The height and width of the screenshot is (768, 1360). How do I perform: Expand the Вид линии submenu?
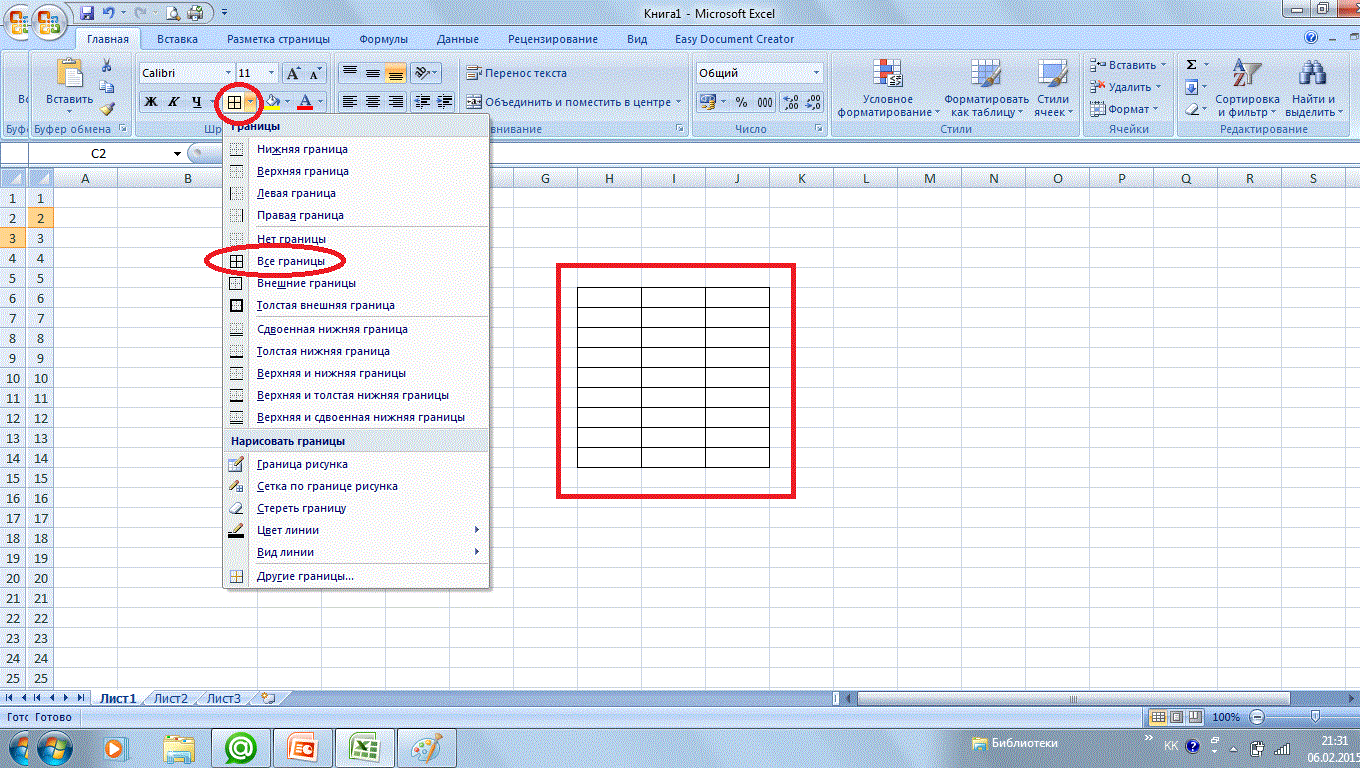point(355,552)
